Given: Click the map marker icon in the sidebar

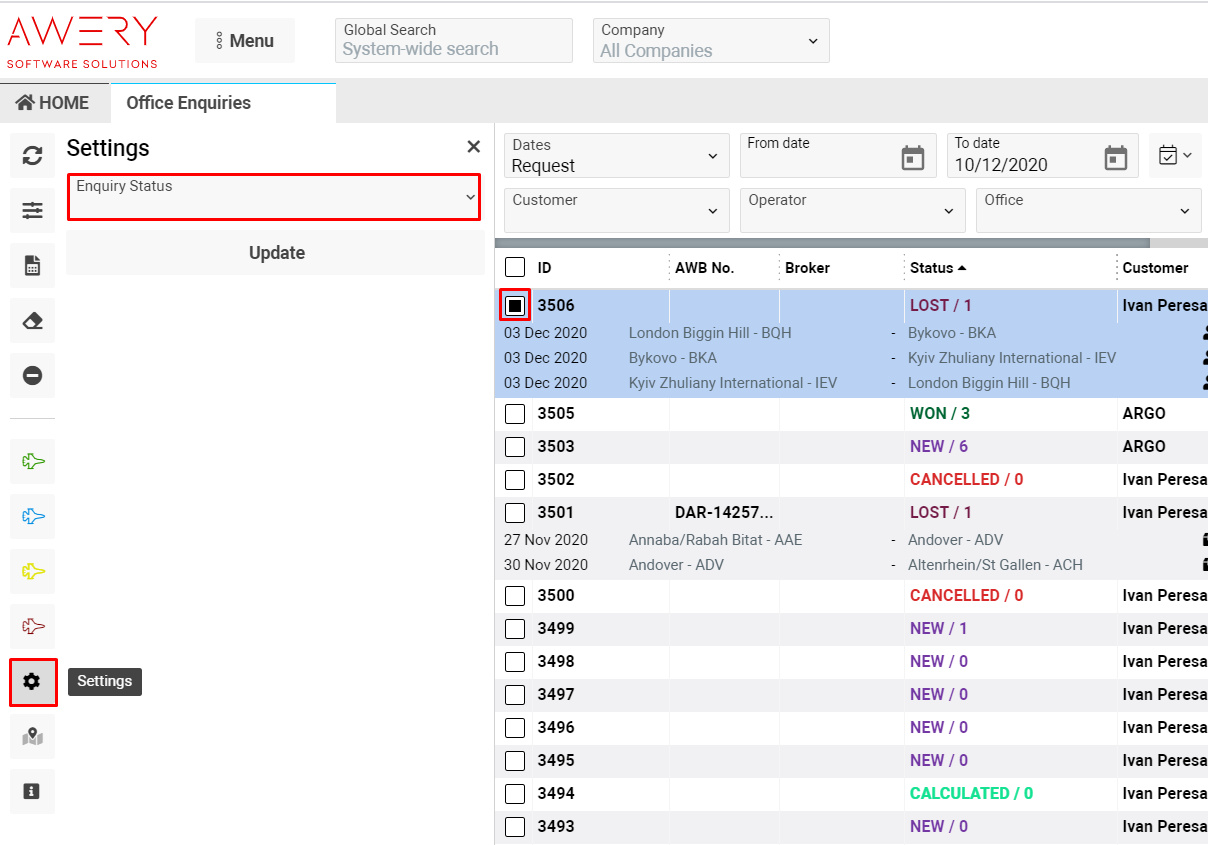Looking at the screenshot, I should click(33, 737).
